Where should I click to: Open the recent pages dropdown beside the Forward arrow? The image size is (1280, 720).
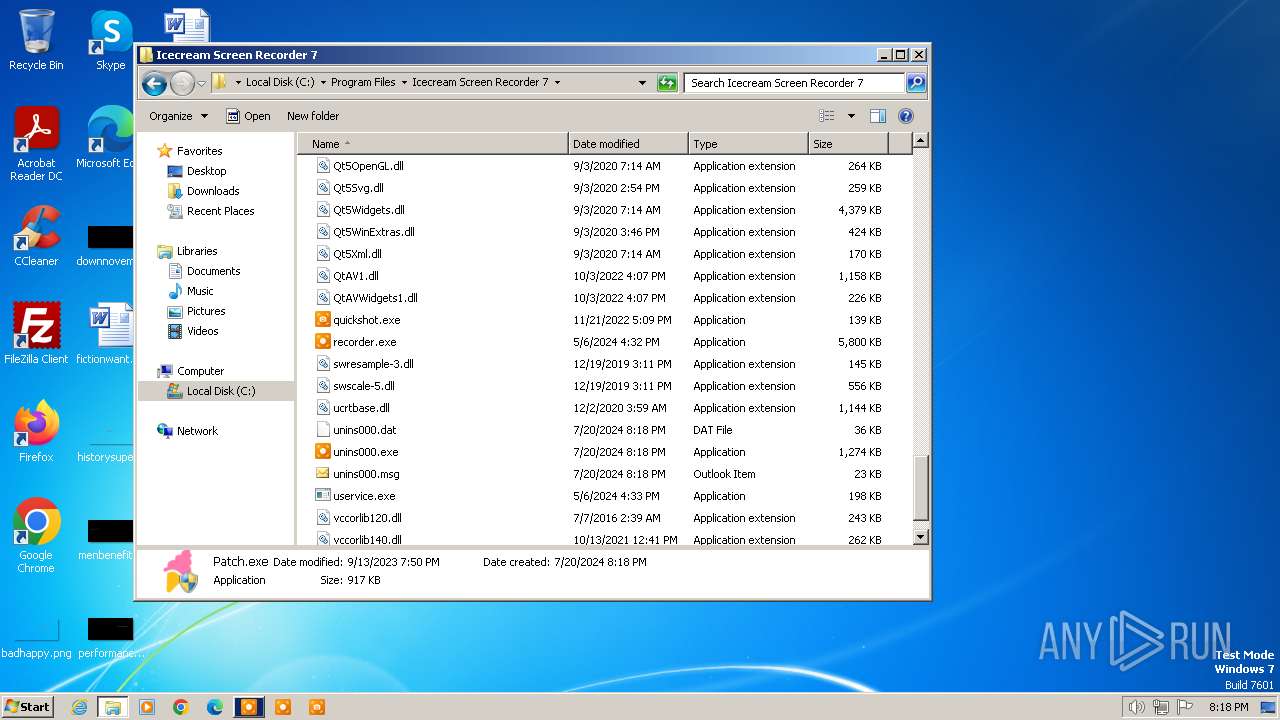201,84
